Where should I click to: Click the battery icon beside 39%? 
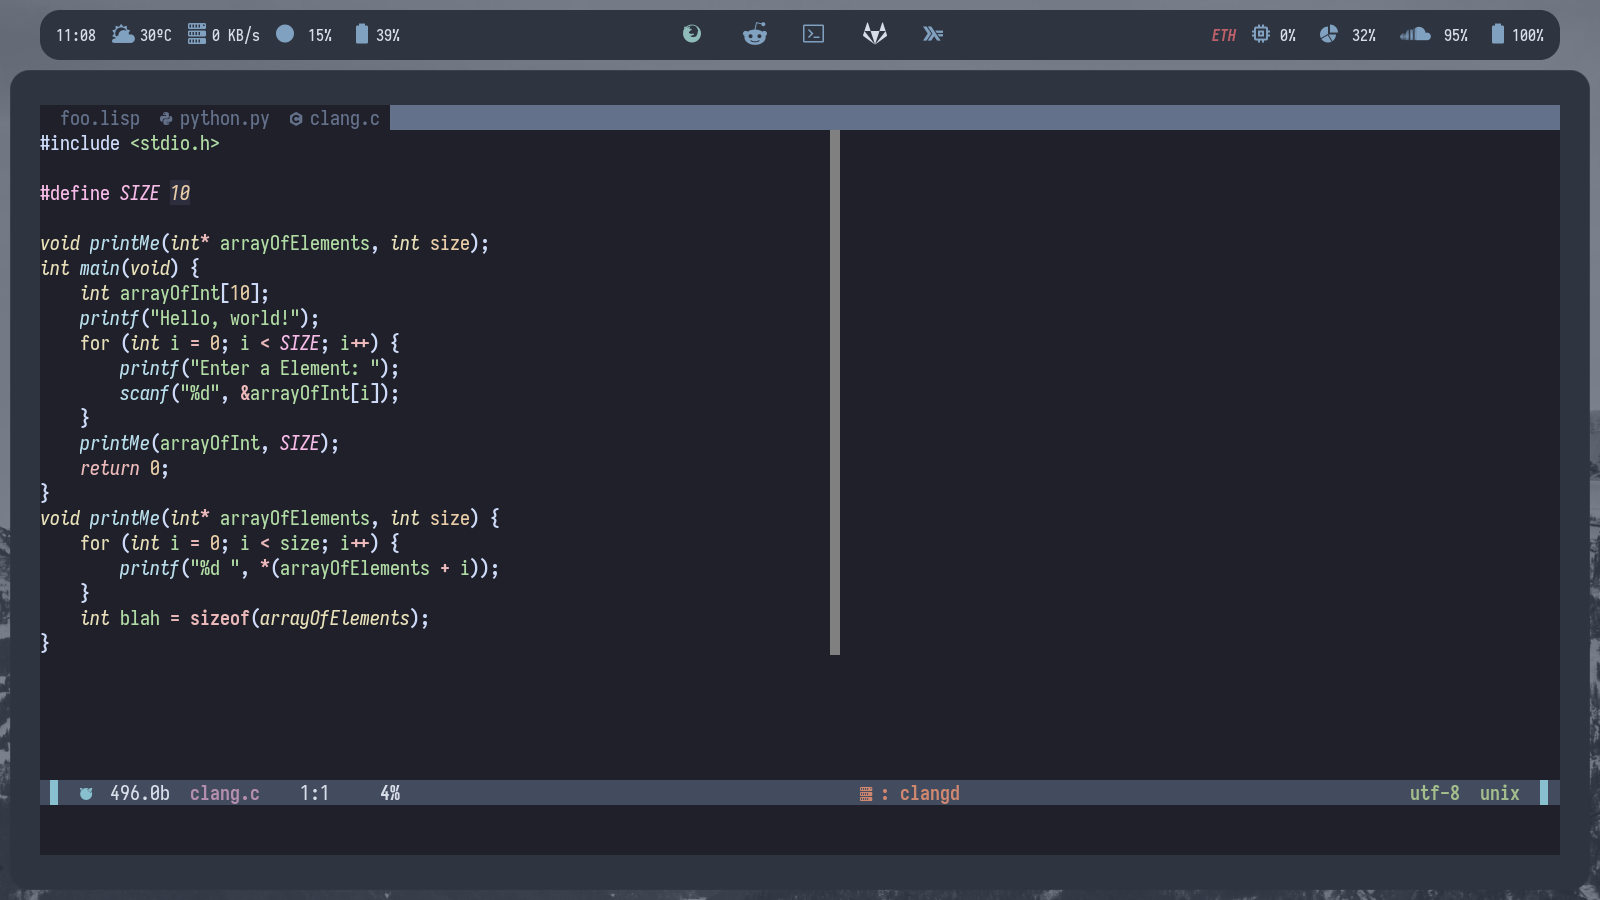pyautogui.click(x=362, y=34)
